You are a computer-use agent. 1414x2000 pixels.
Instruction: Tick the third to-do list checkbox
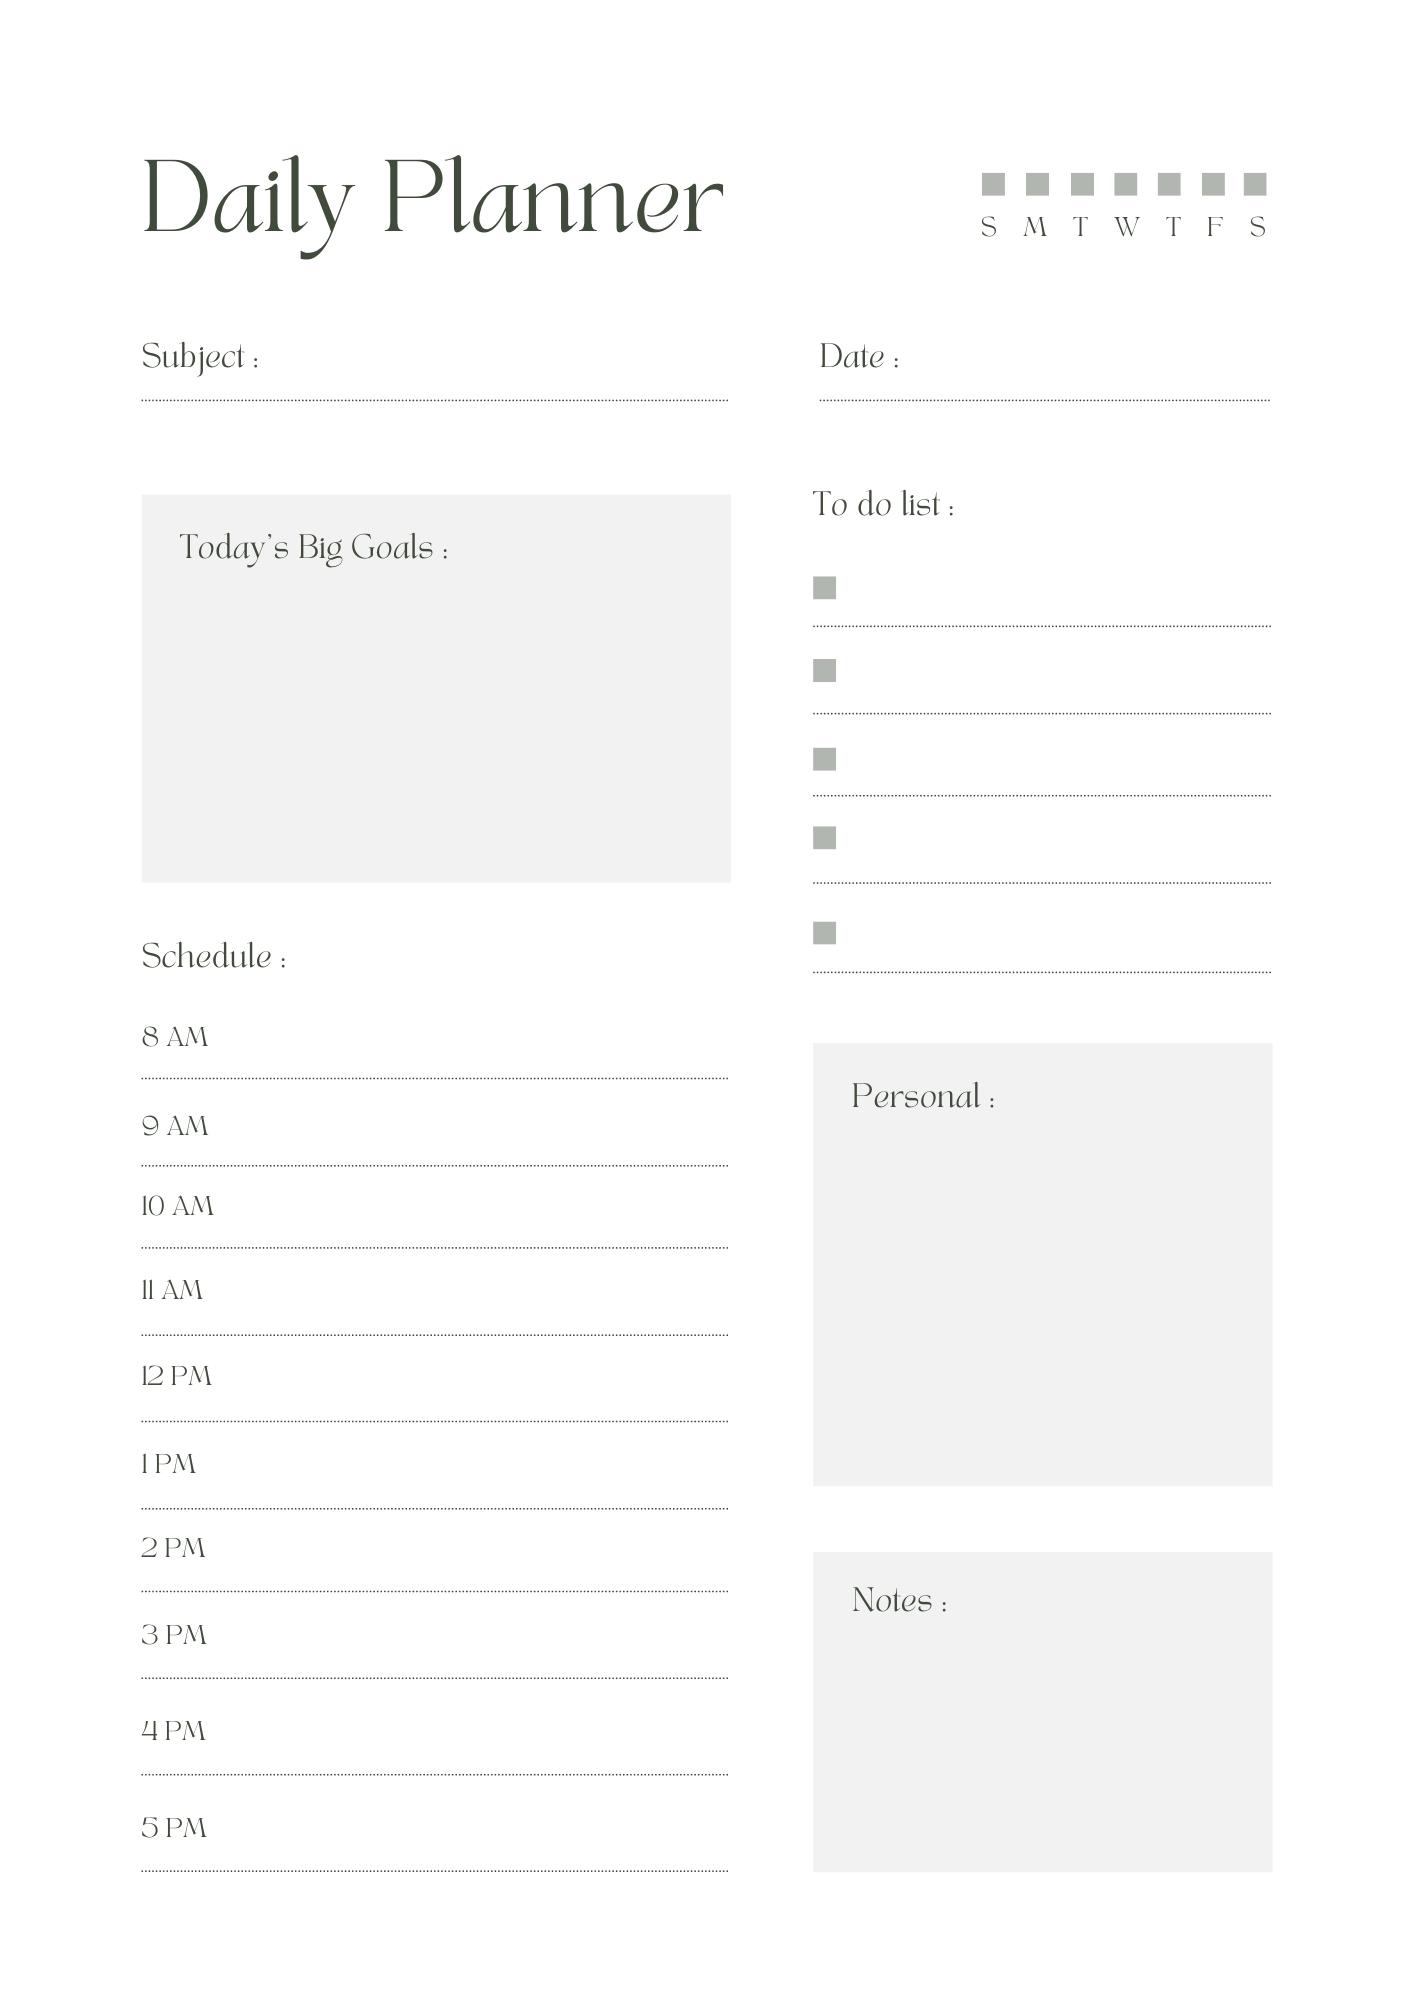824,759
